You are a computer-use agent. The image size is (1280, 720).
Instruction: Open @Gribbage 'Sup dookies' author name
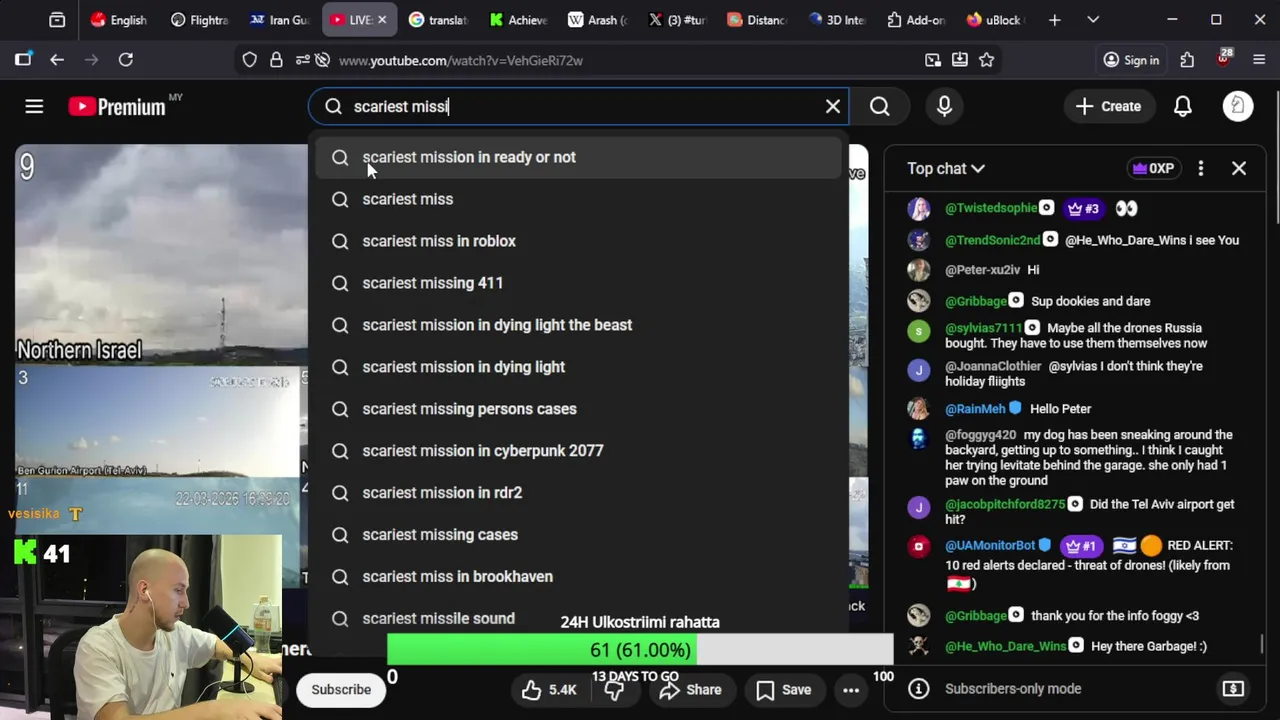pos(976,301)
